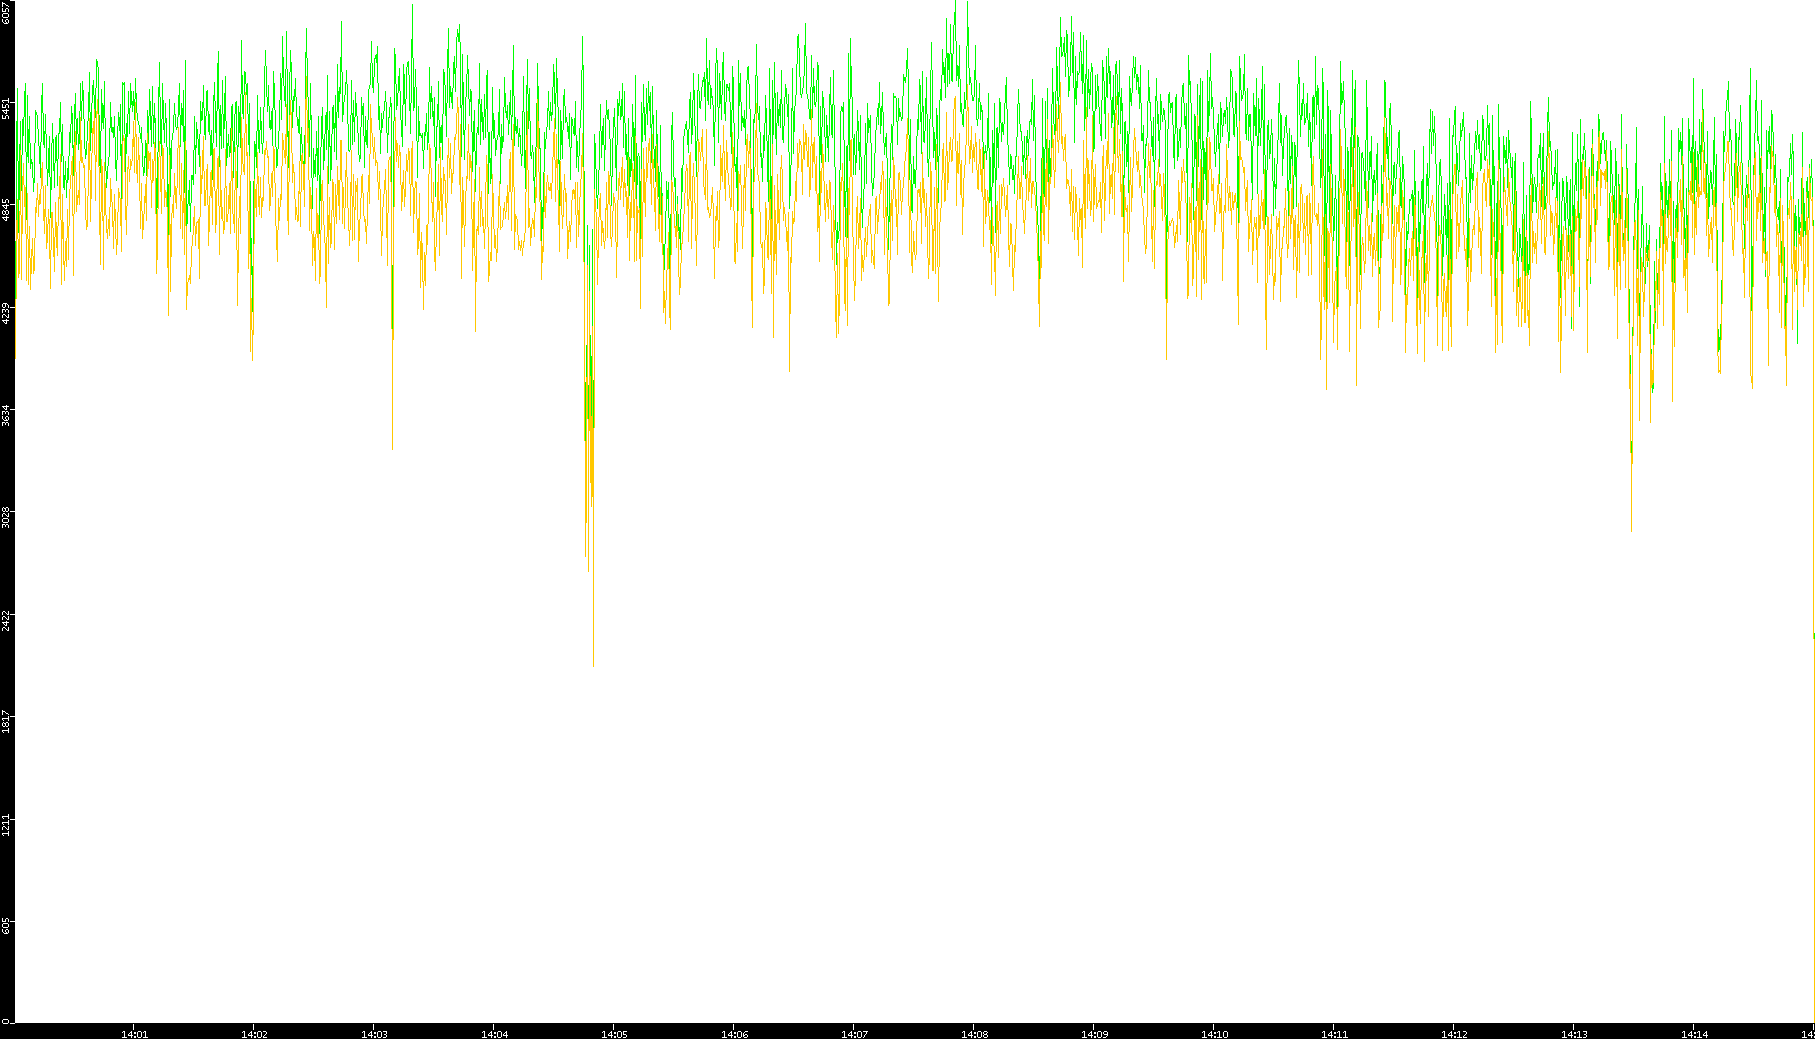
Task: Select the 14:13 time axis marker
Action: coord(1574,1033)
